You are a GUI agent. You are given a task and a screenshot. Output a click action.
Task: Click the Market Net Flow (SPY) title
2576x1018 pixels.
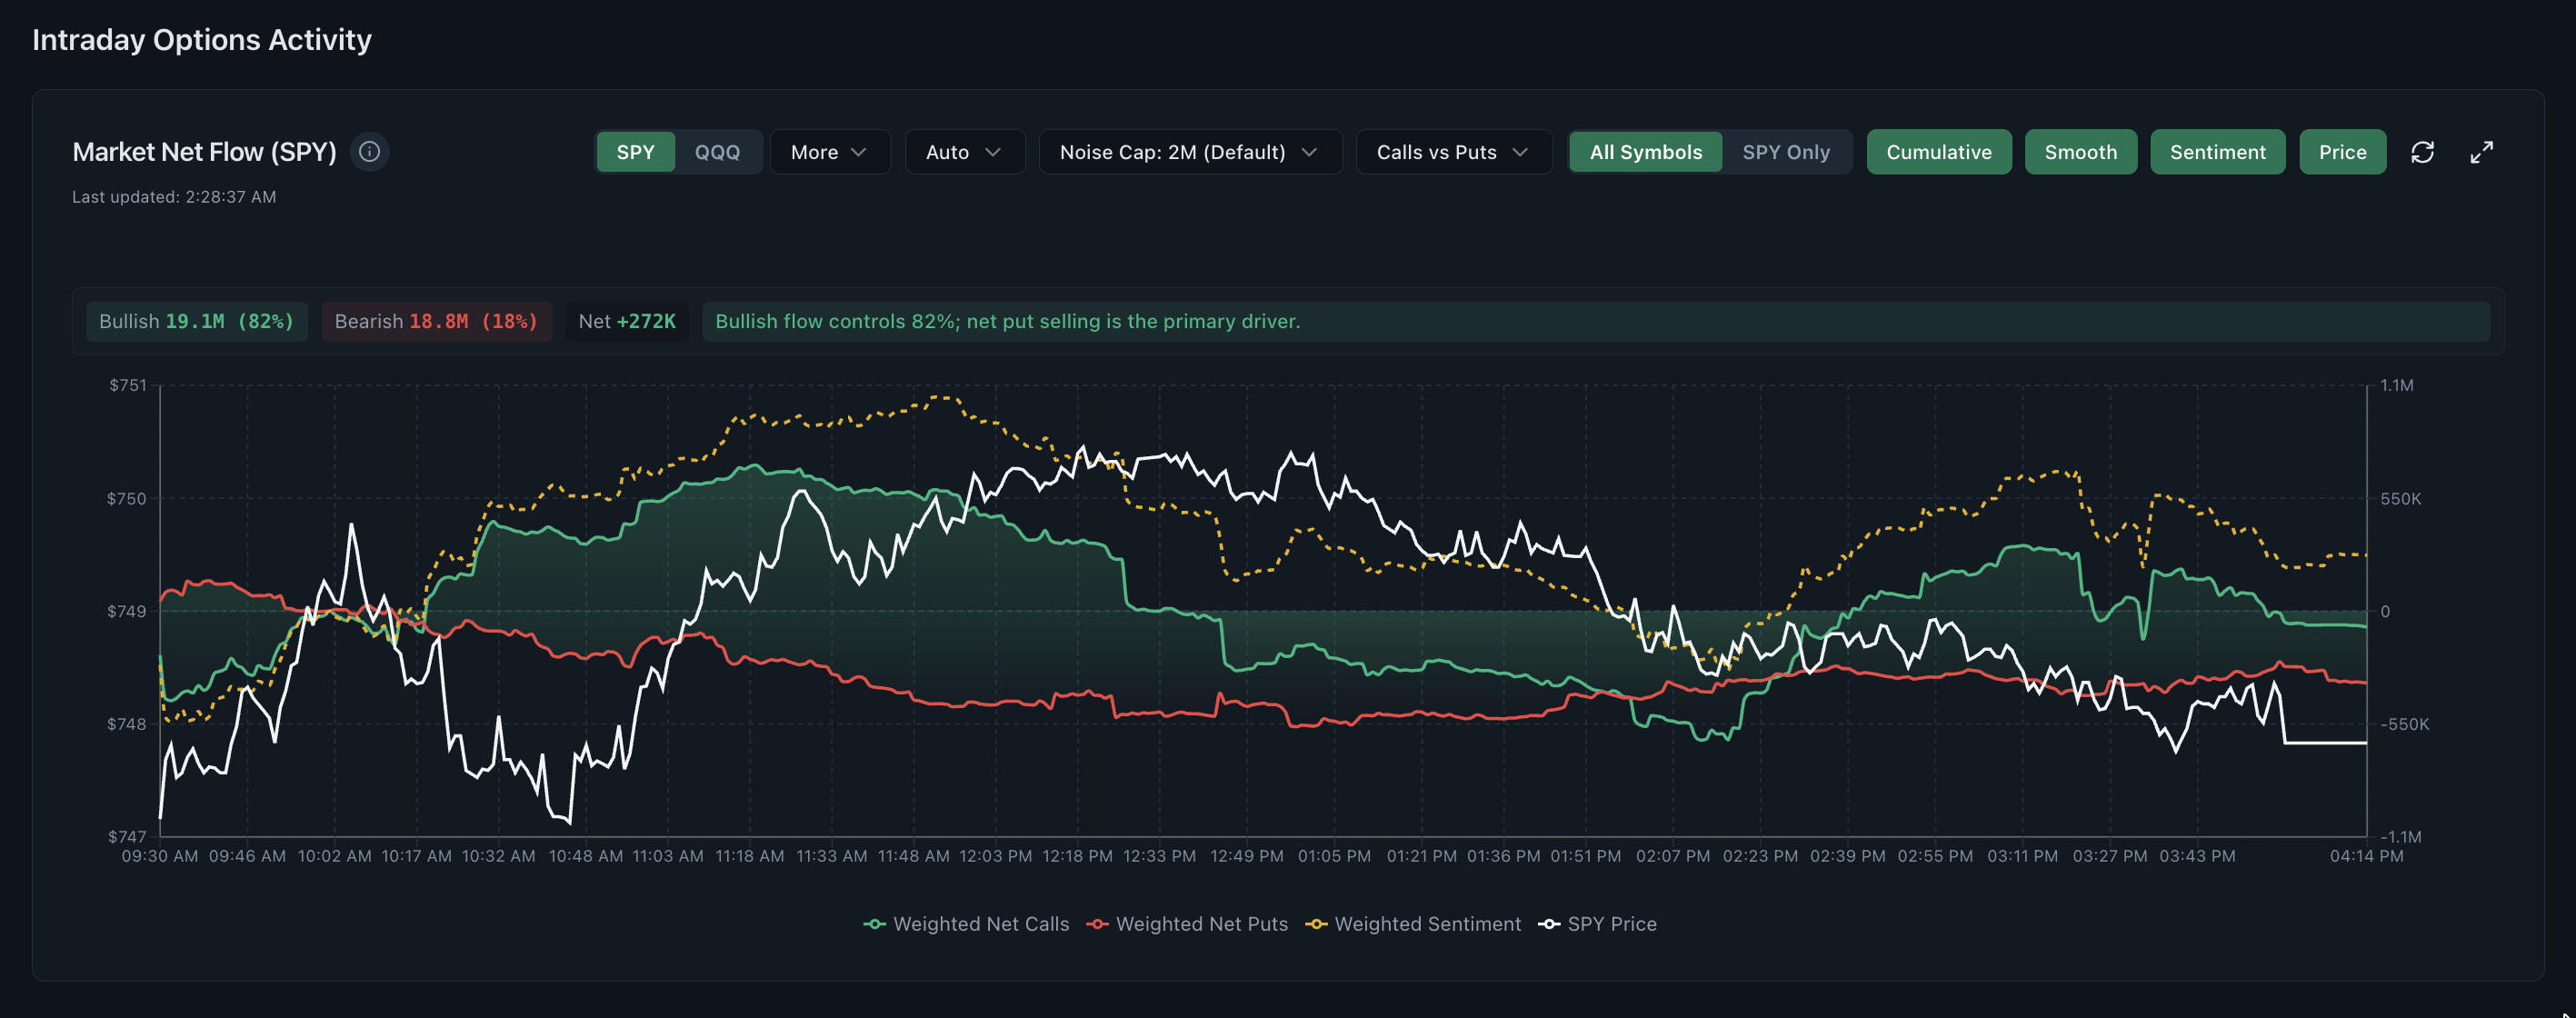(204, 152)
